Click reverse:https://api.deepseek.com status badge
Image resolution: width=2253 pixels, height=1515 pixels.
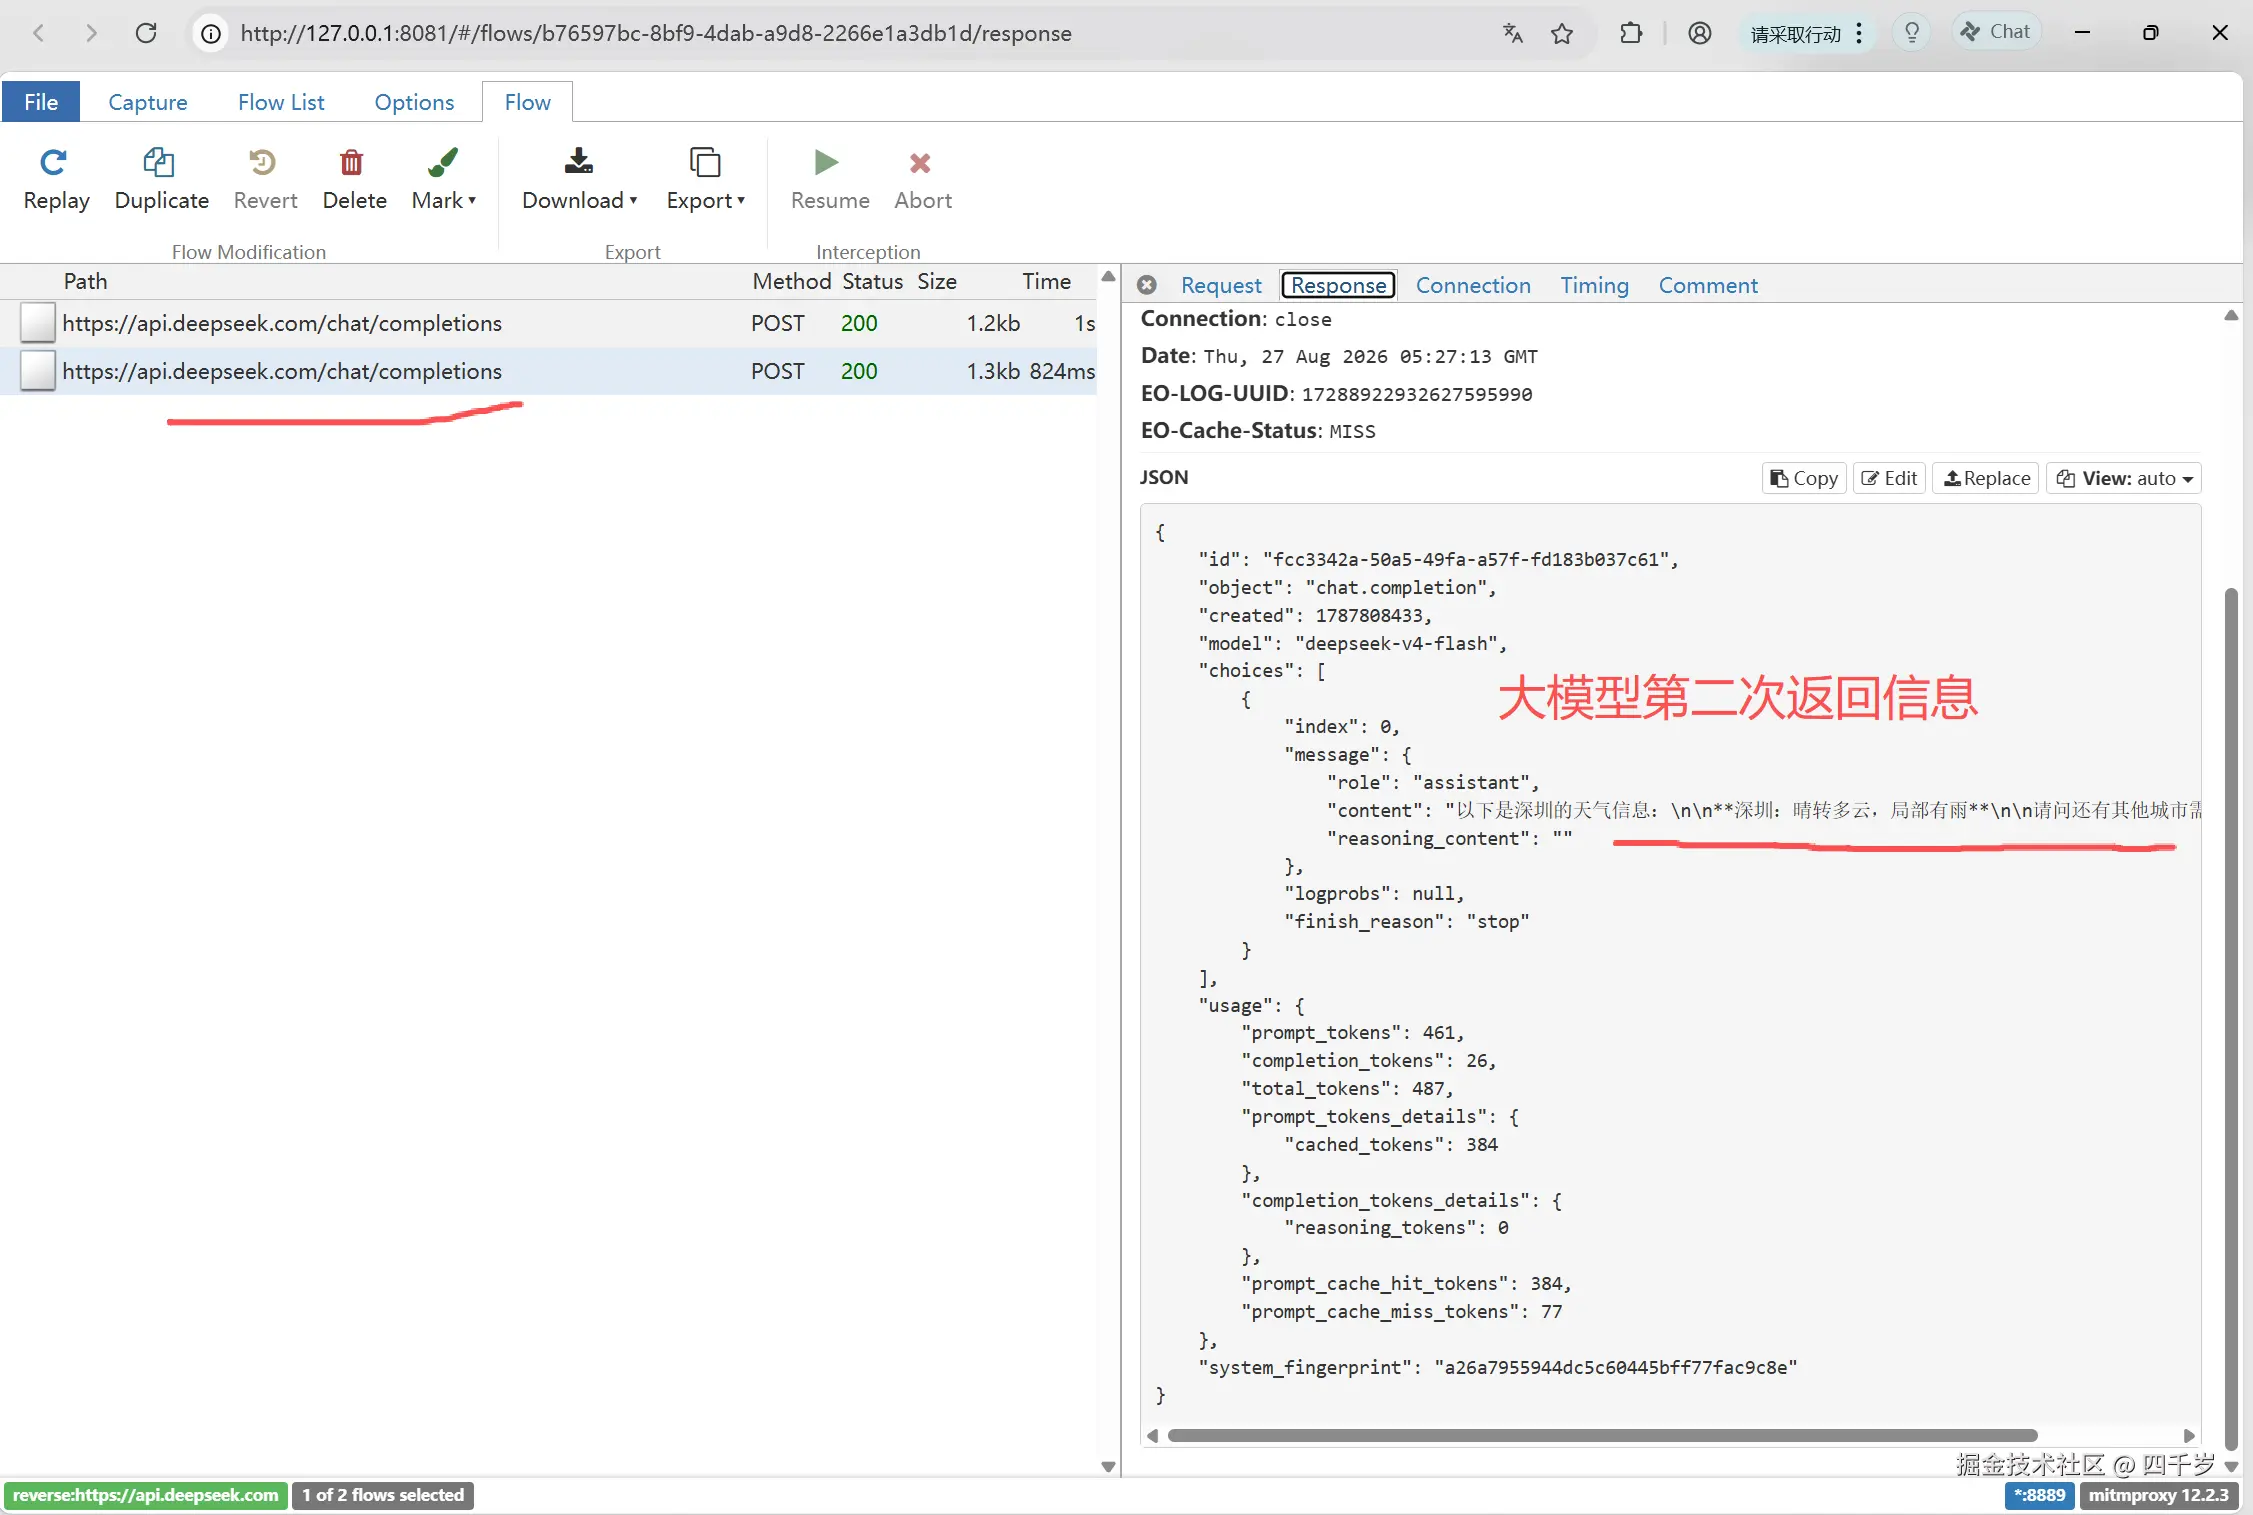(146, 1495)
